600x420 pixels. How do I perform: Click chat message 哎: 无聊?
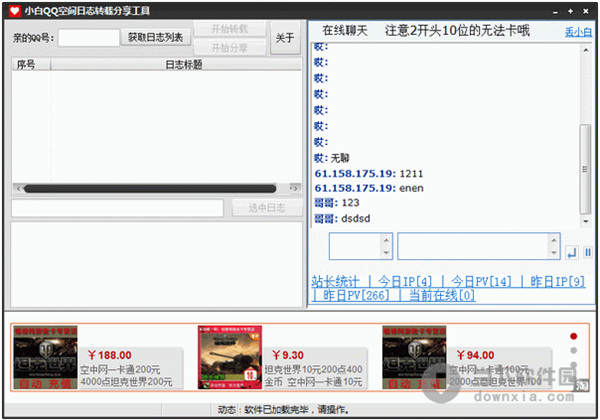click(x=332, y=158)
